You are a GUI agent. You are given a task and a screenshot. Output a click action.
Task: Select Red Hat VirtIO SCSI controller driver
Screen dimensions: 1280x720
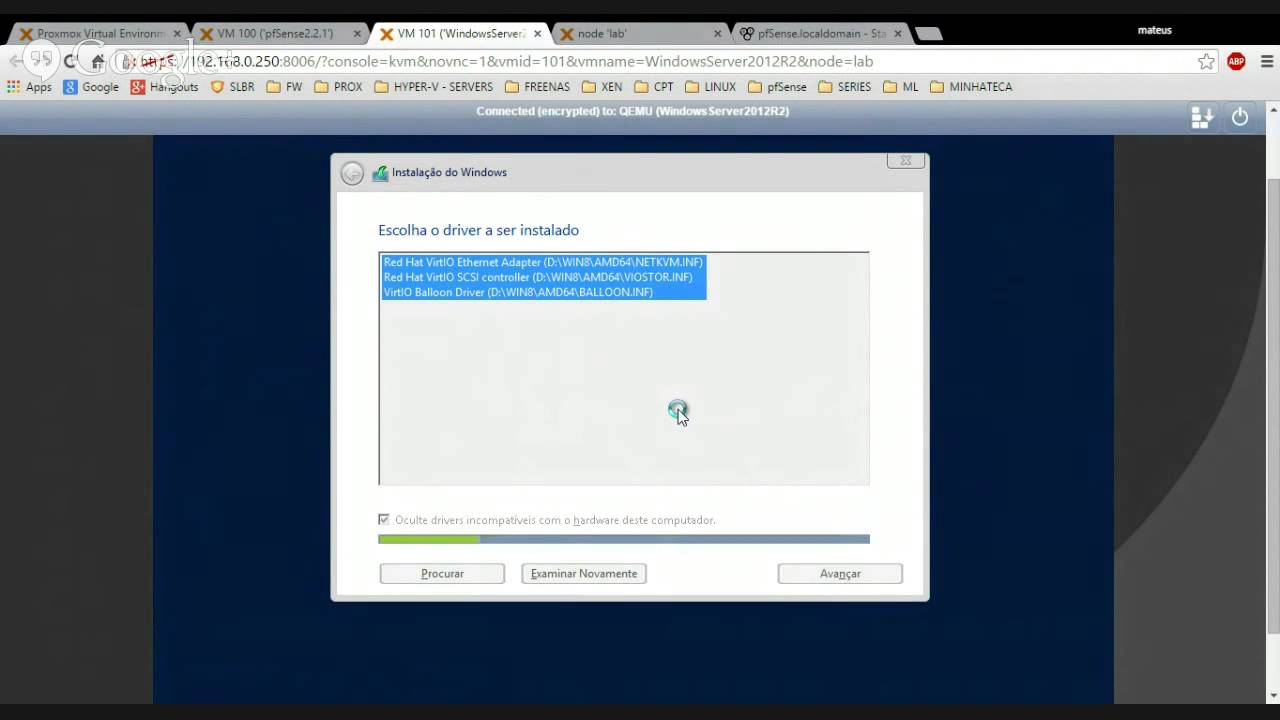(x=543, y=277)
